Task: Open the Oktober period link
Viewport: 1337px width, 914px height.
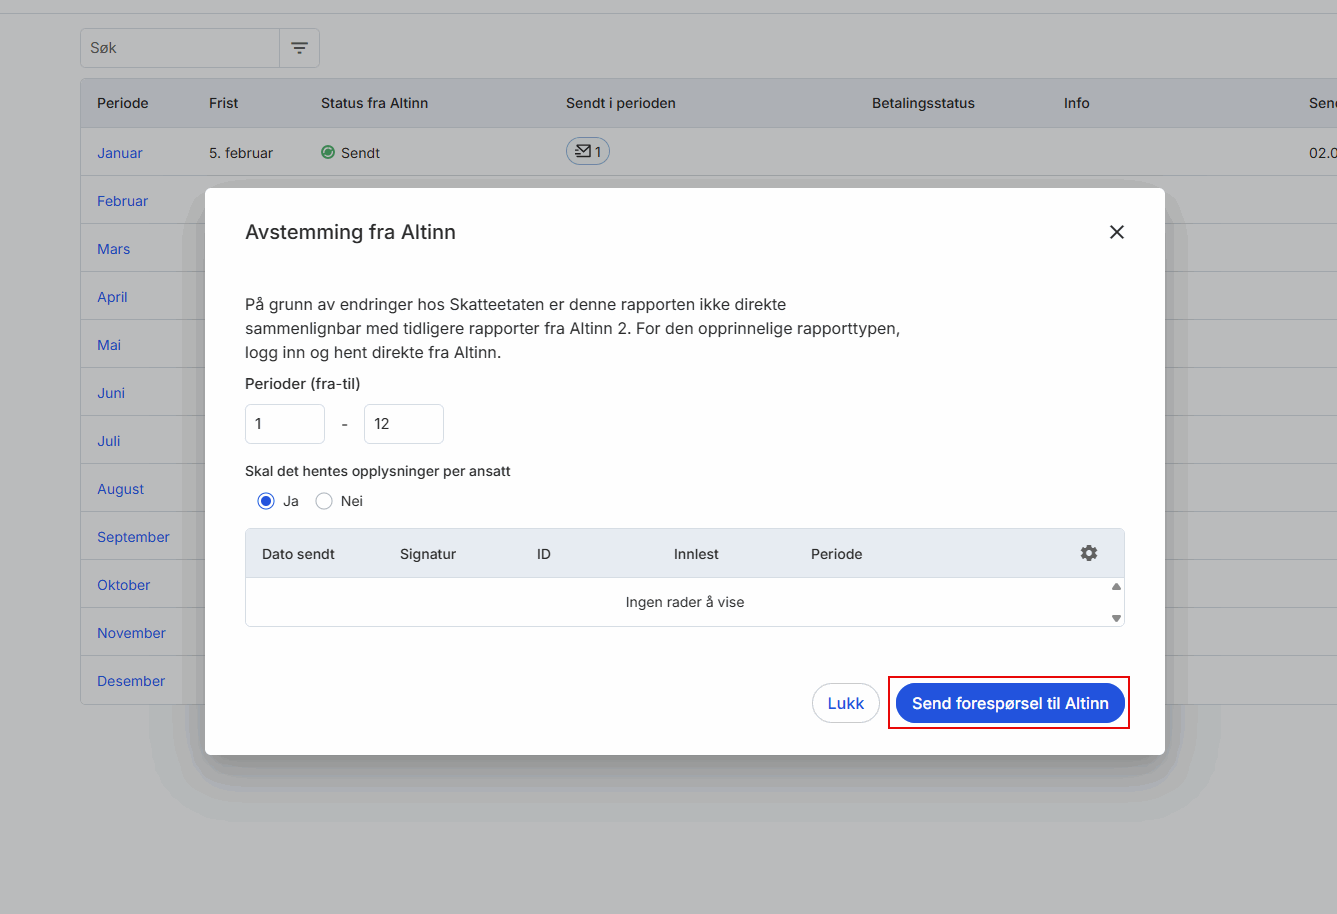Action: 123,585
